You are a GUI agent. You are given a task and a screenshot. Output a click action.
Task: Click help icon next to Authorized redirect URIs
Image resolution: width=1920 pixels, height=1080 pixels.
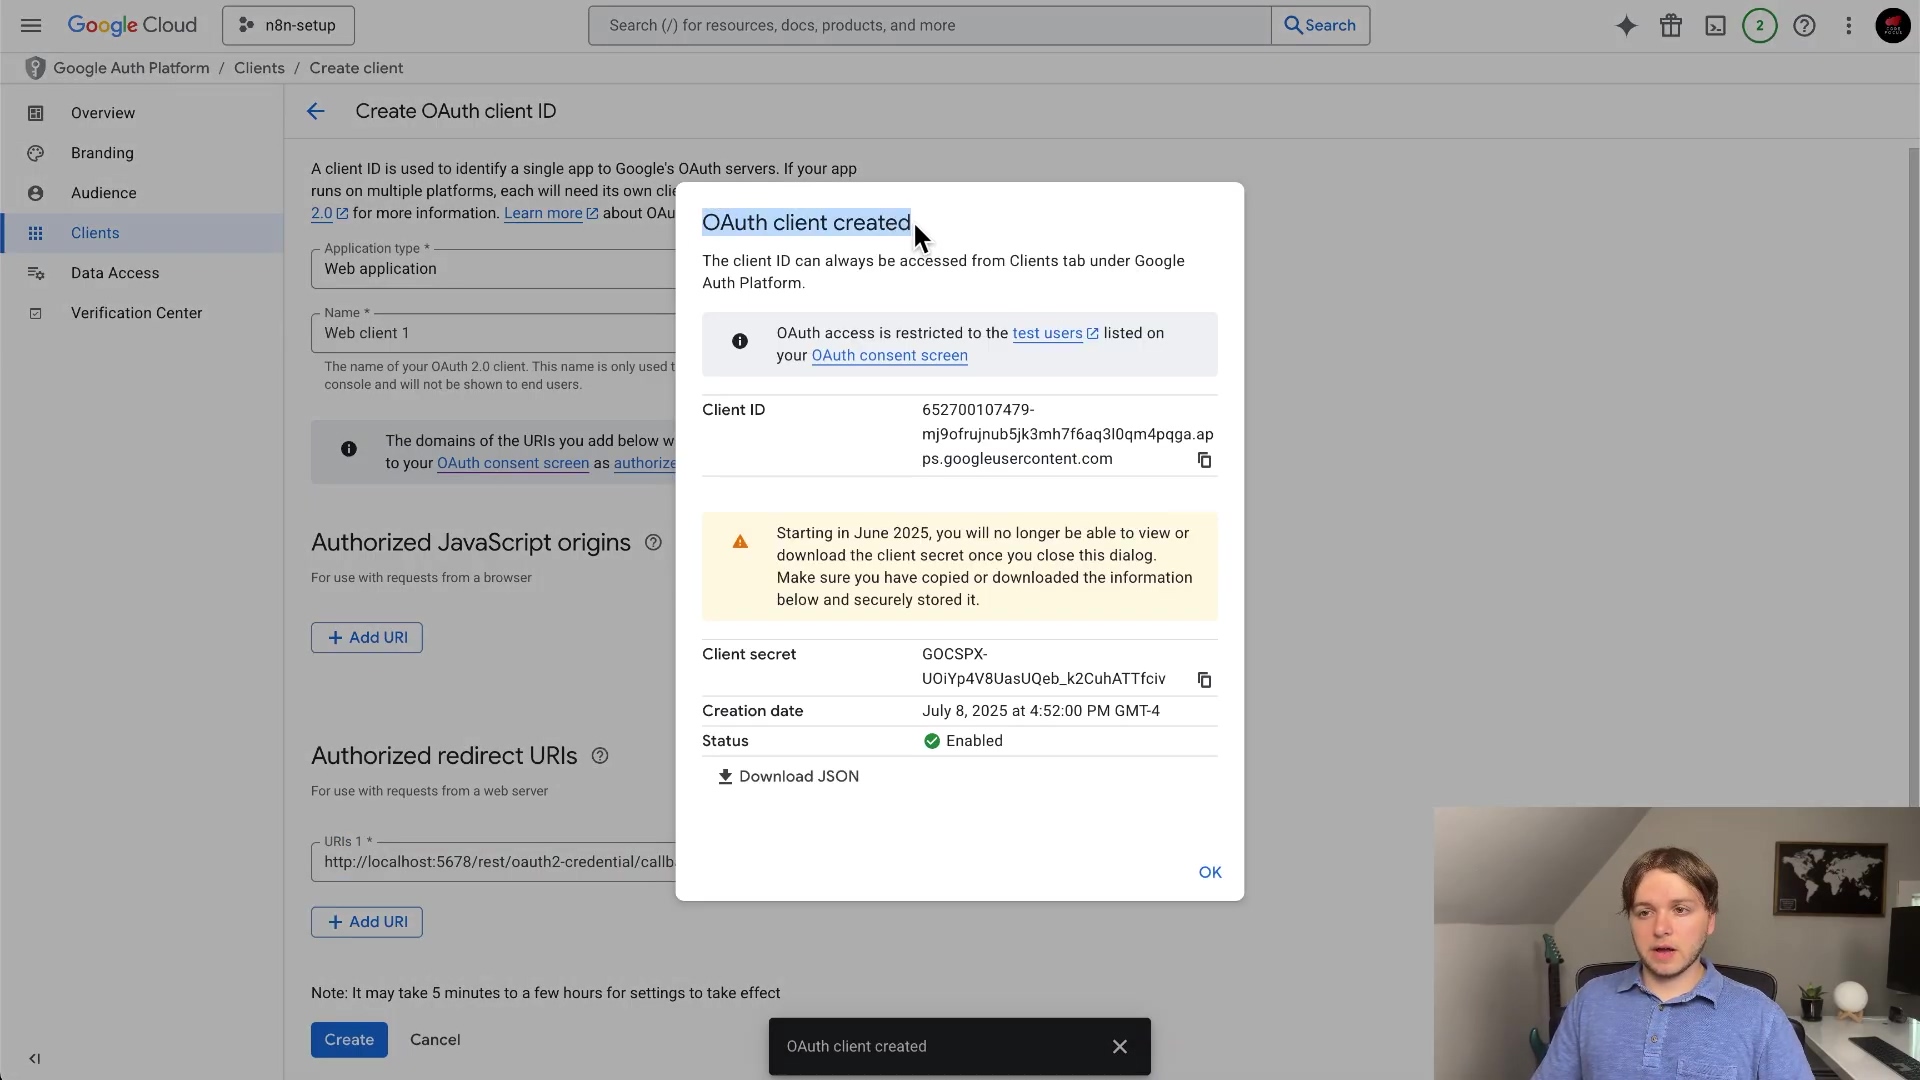tap(600, 756)
